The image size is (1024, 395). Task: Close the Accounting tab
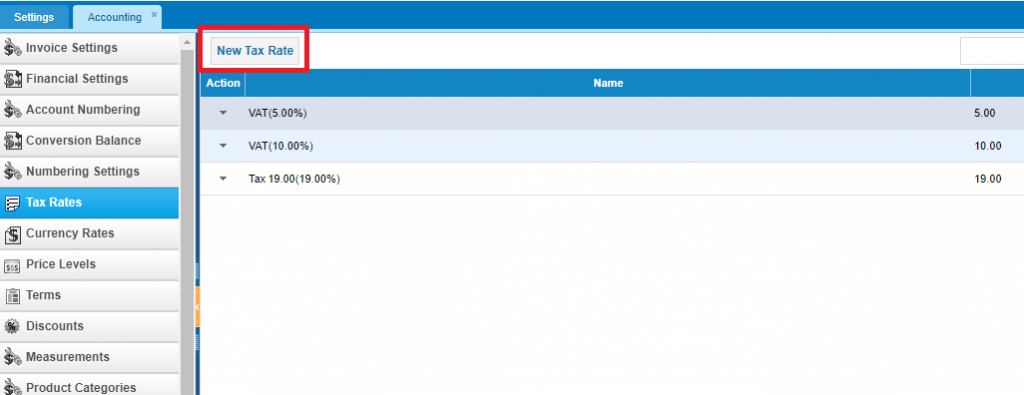coord(154,14)
